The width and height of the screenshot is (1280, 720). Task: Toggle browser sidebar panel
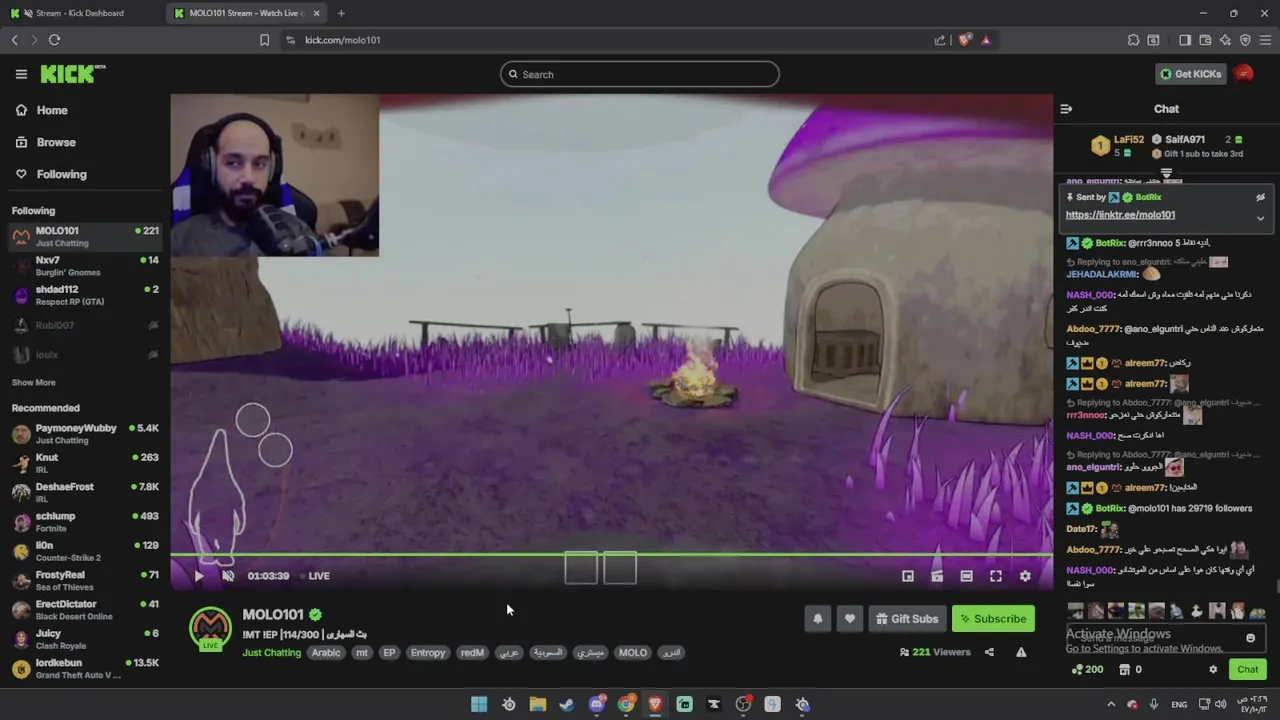(x=1185, y=40)
